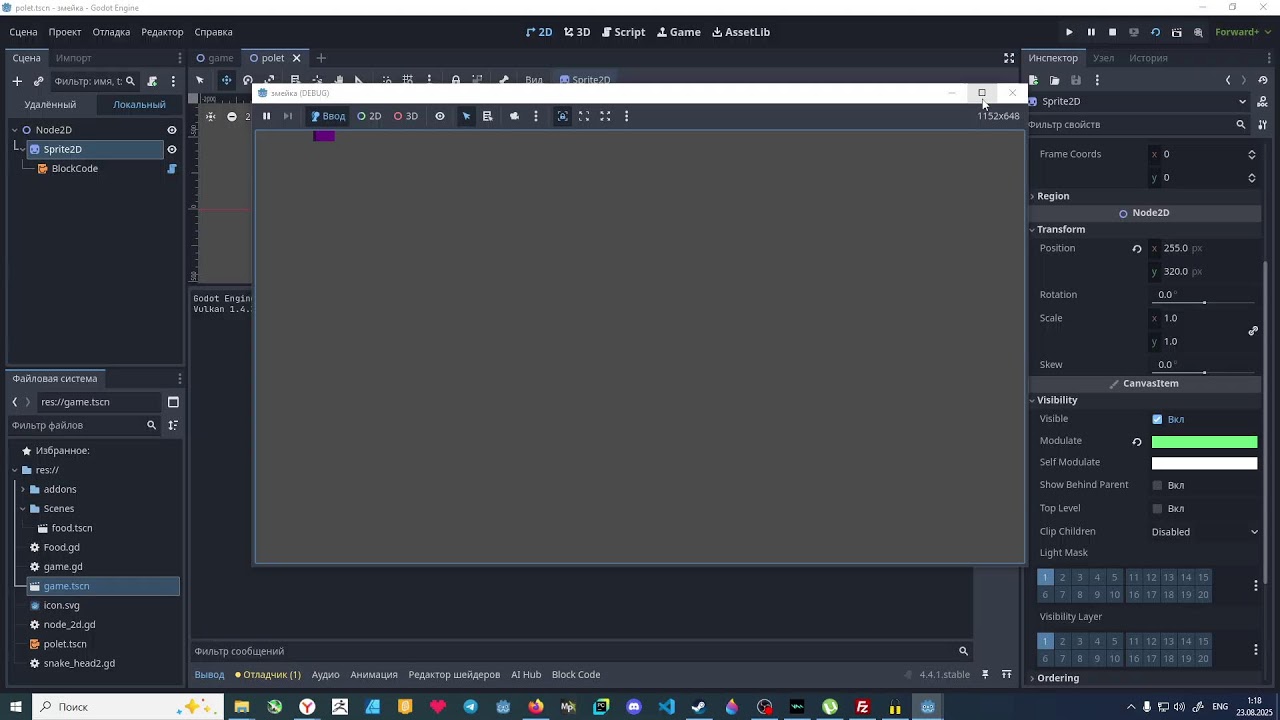This screenshot has width=1280, height=720.
Task: Open the inspector property tools icon
Action: point(1263,125)
